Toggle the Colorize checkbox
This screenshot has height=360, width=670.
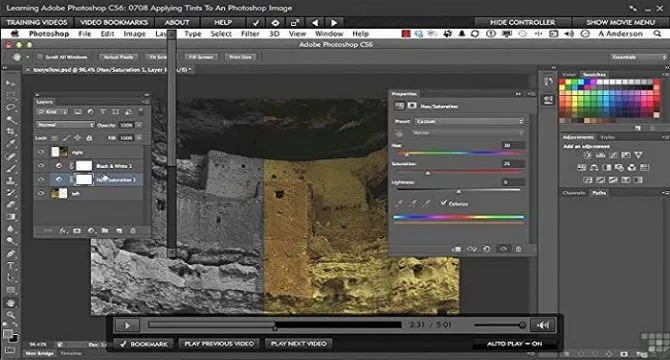pyautogui.click(x=444, y=203)
